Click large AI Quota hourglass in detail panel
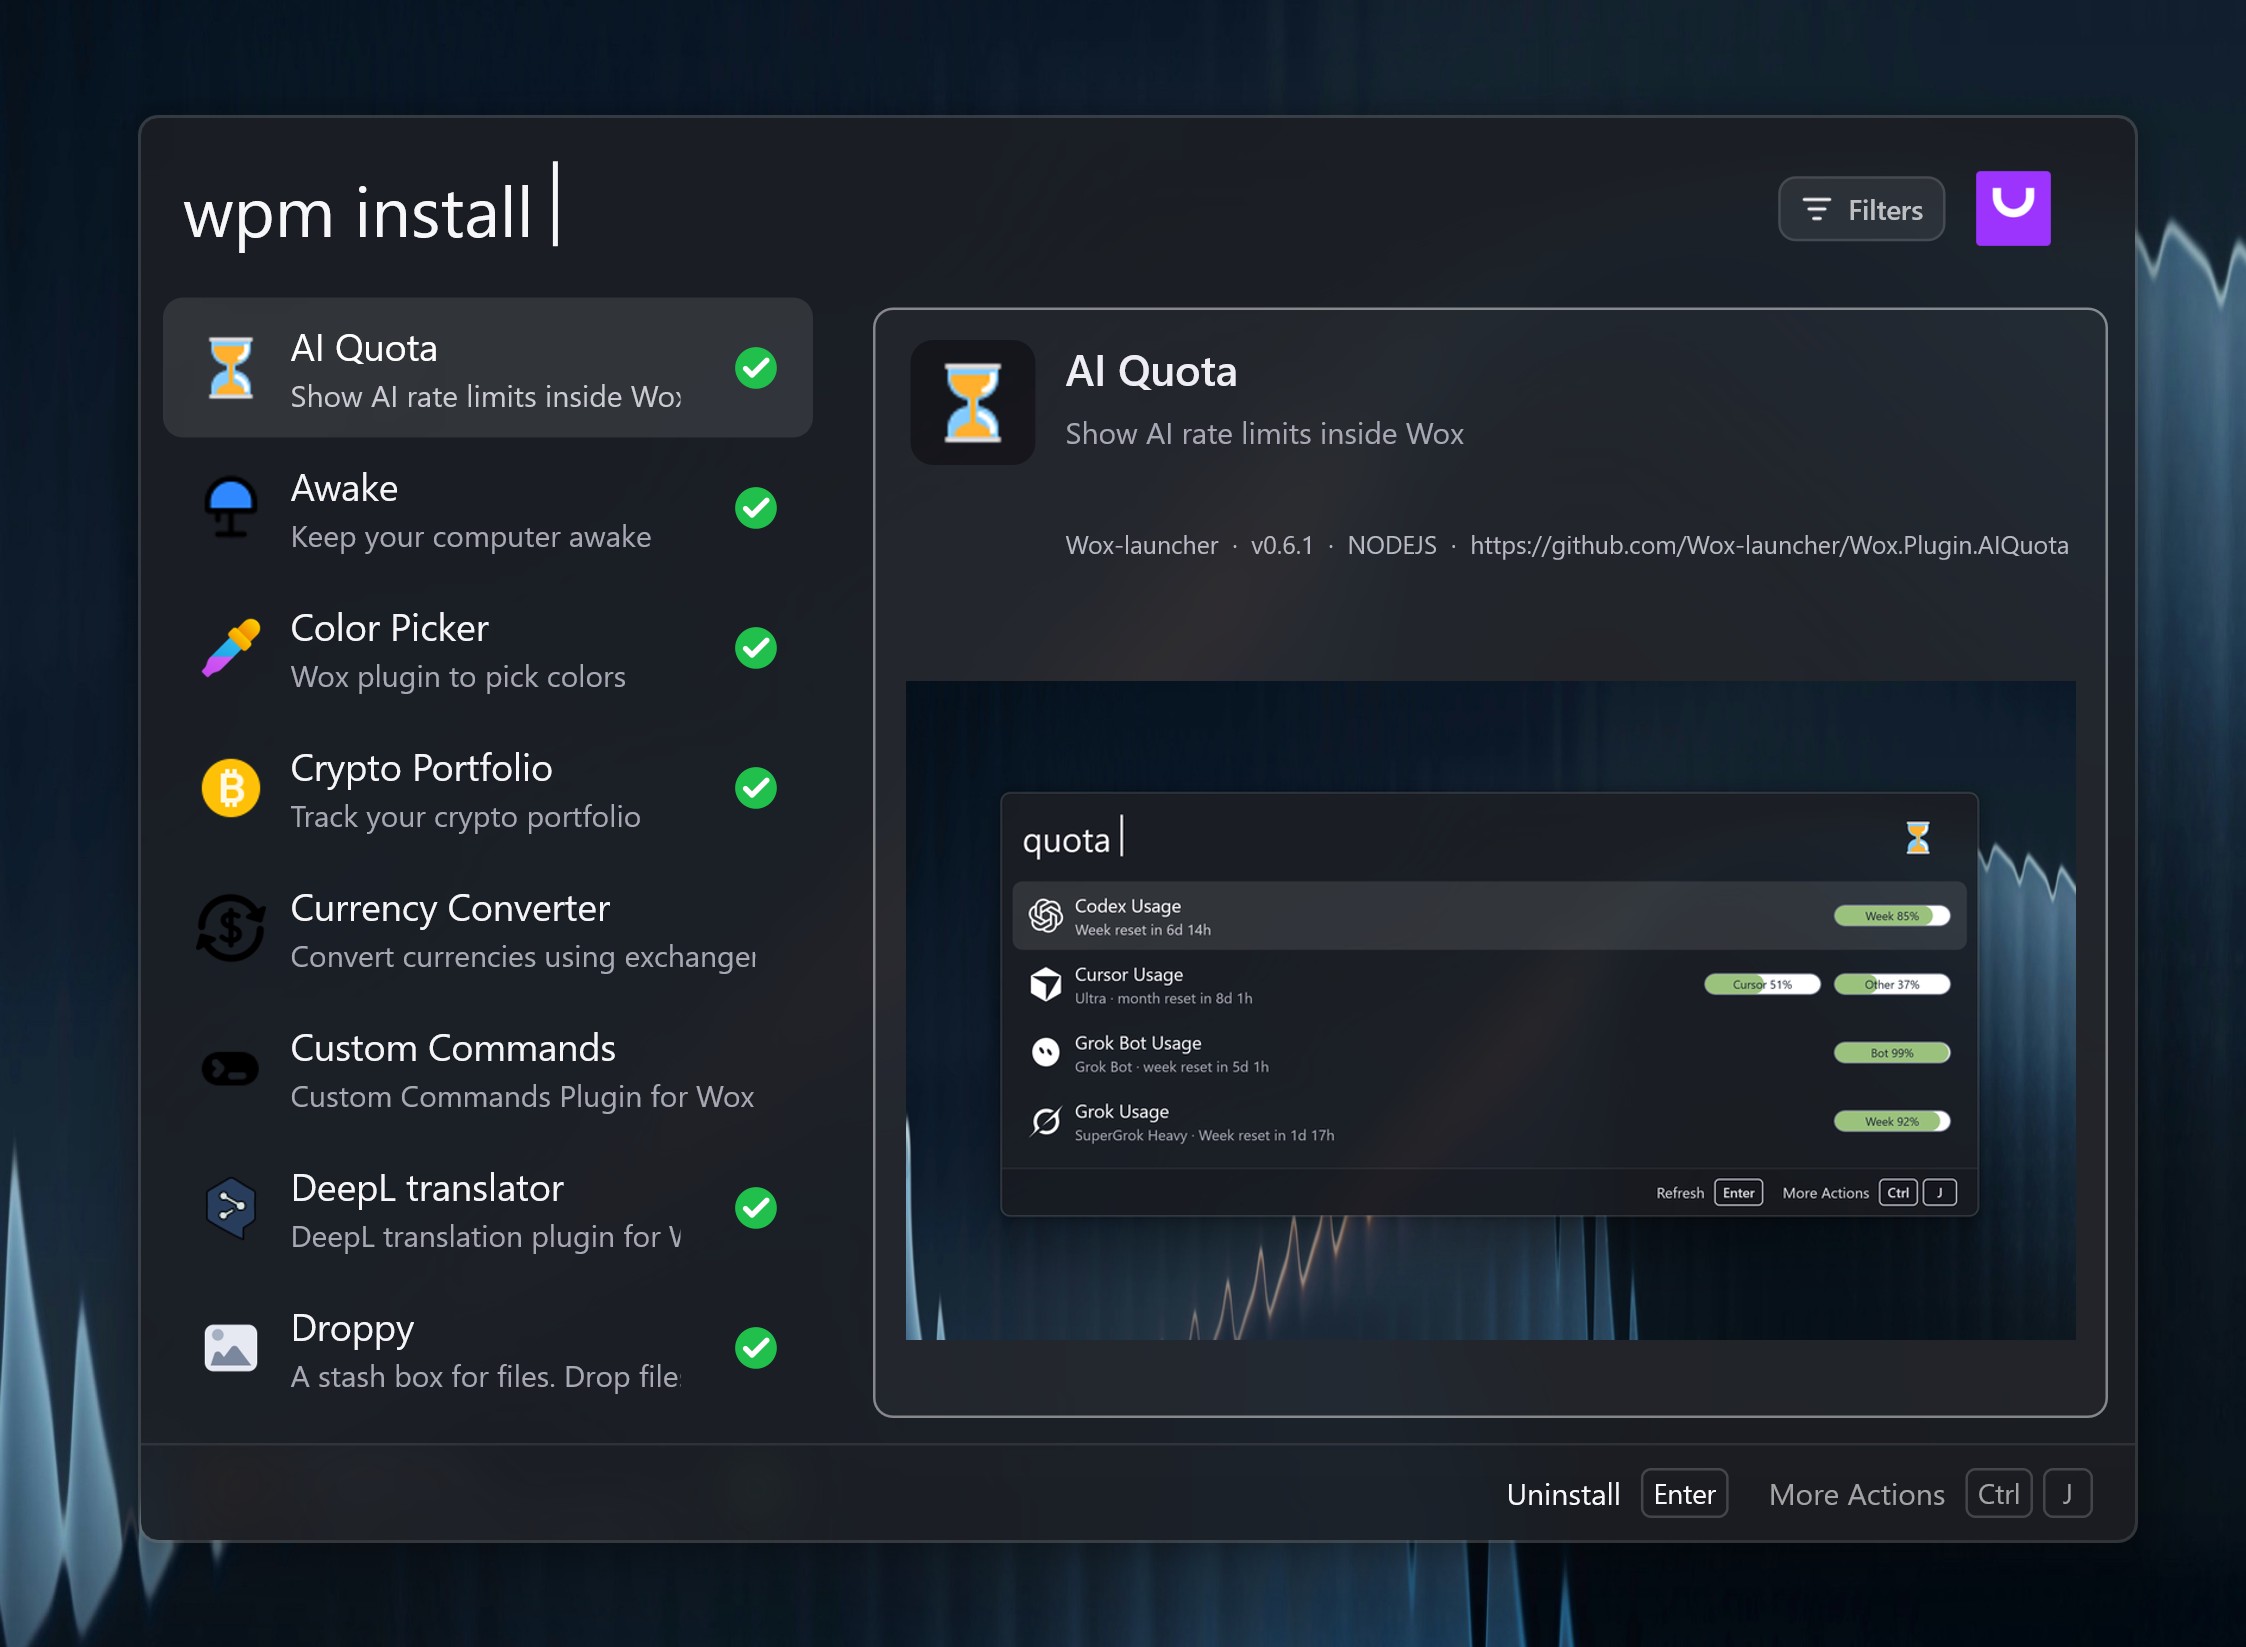 click(973, 402)
